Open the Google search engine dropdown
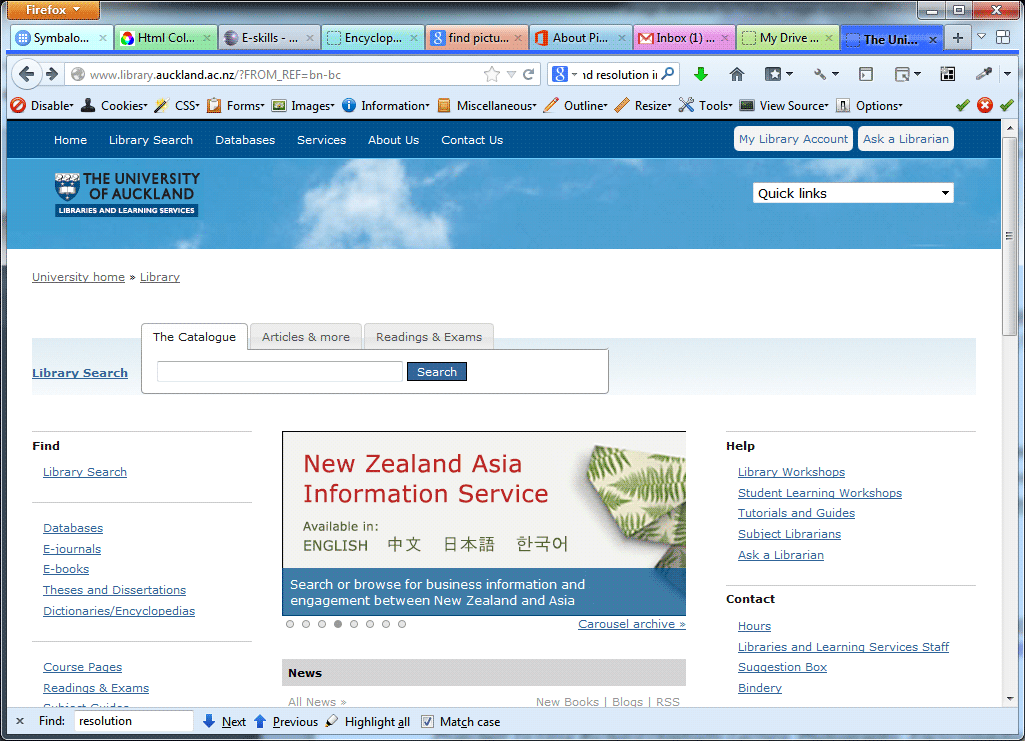Image resolution: width=1025 pixels, height=741 pixels. 565,74
